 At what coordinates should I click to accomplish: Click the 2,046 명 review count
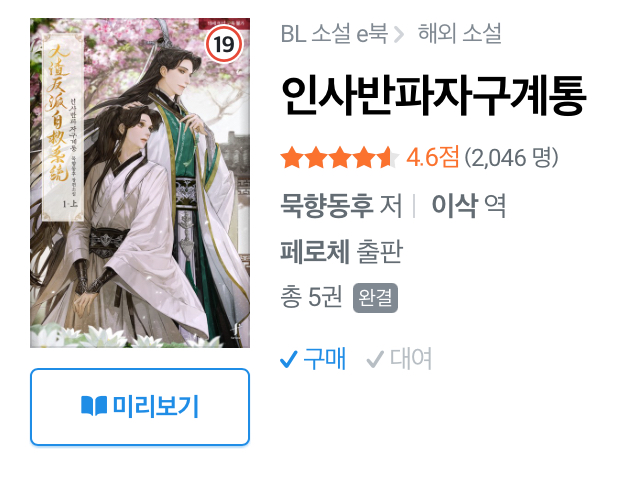512,158
